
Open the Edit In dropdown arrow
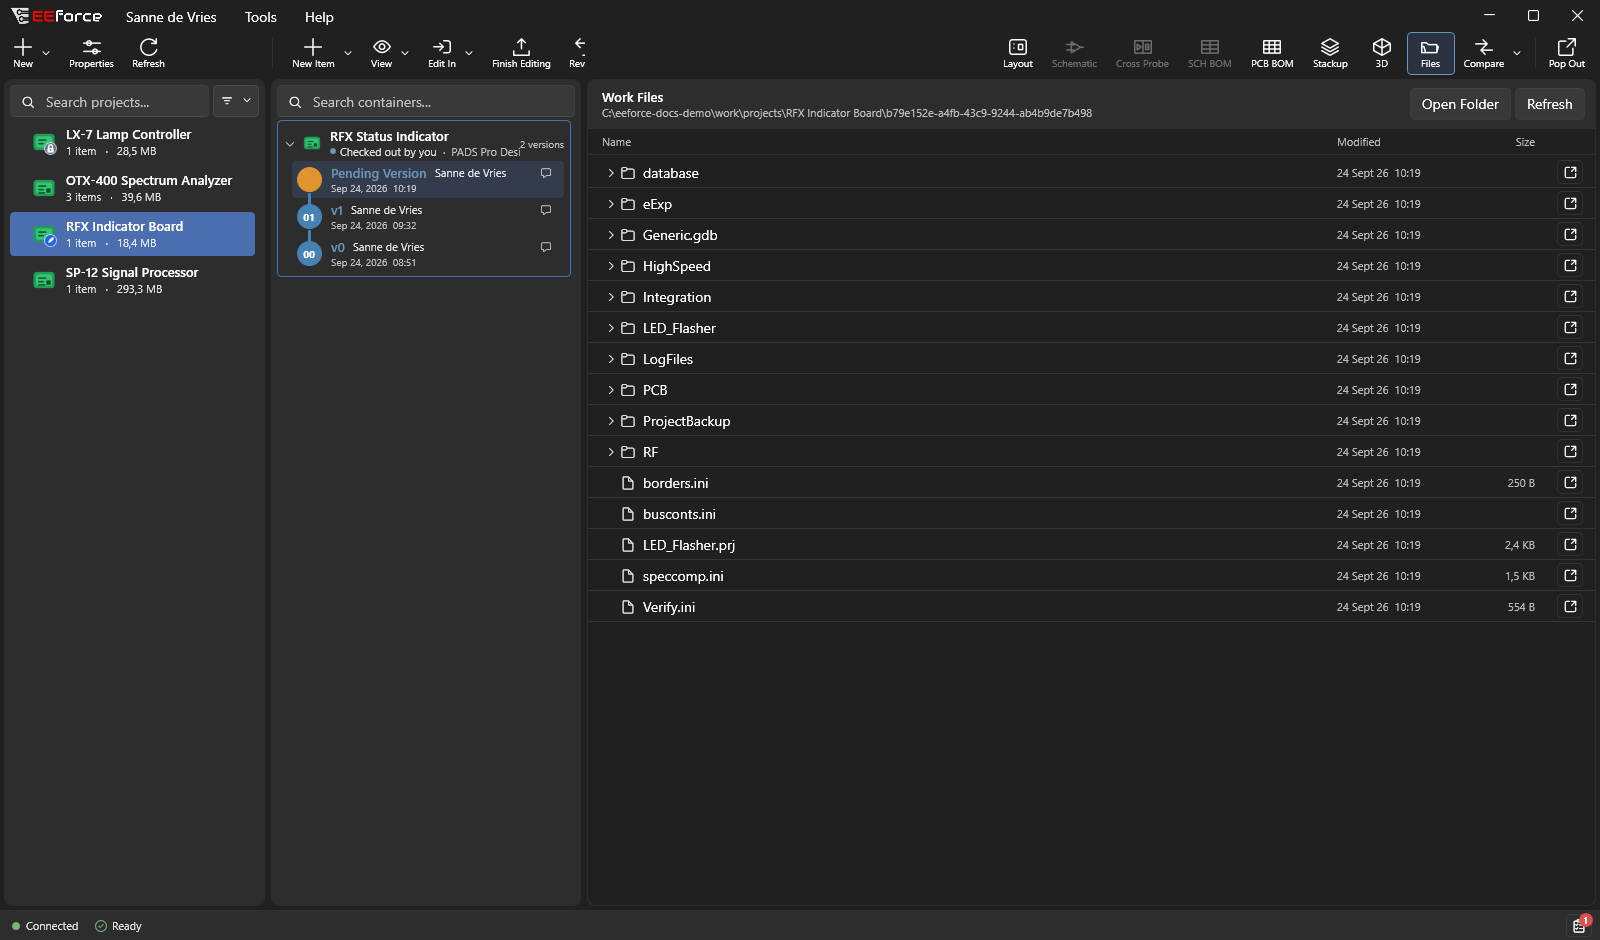(x=469, y=53)
